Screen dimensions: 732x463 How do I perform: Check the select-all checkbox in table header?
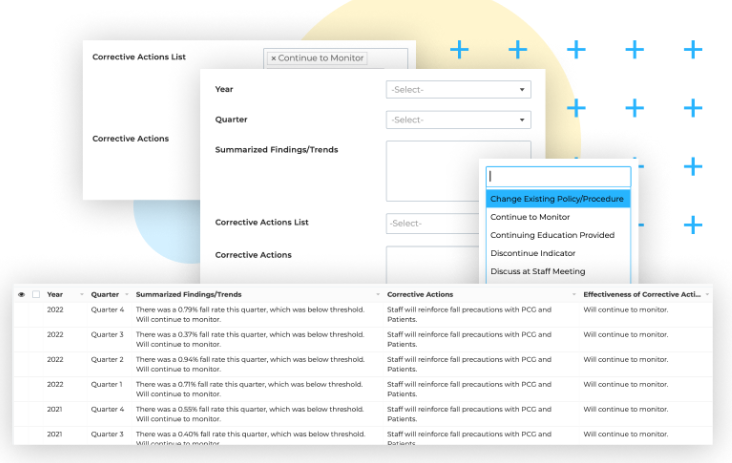pyautogui.click(x=36, y=295)
